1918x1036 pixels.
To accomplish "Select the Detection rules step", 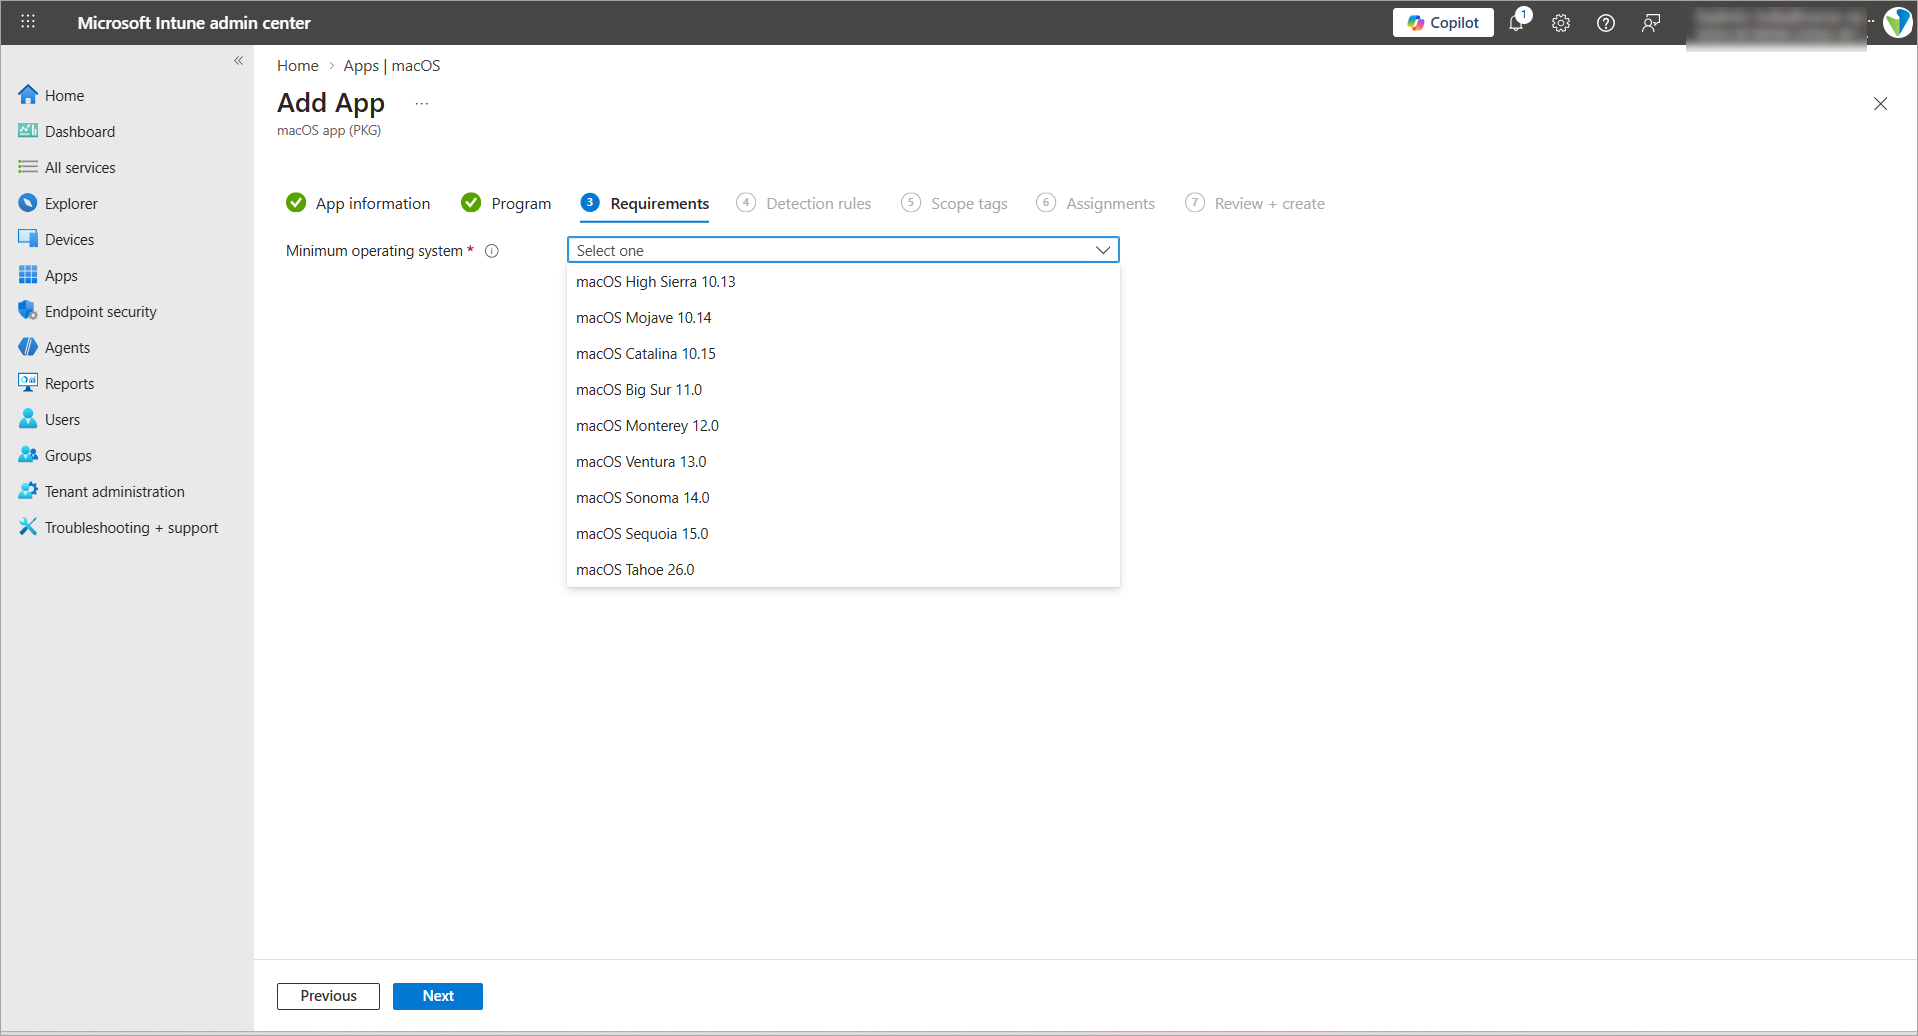I will (x=804, y=204).
